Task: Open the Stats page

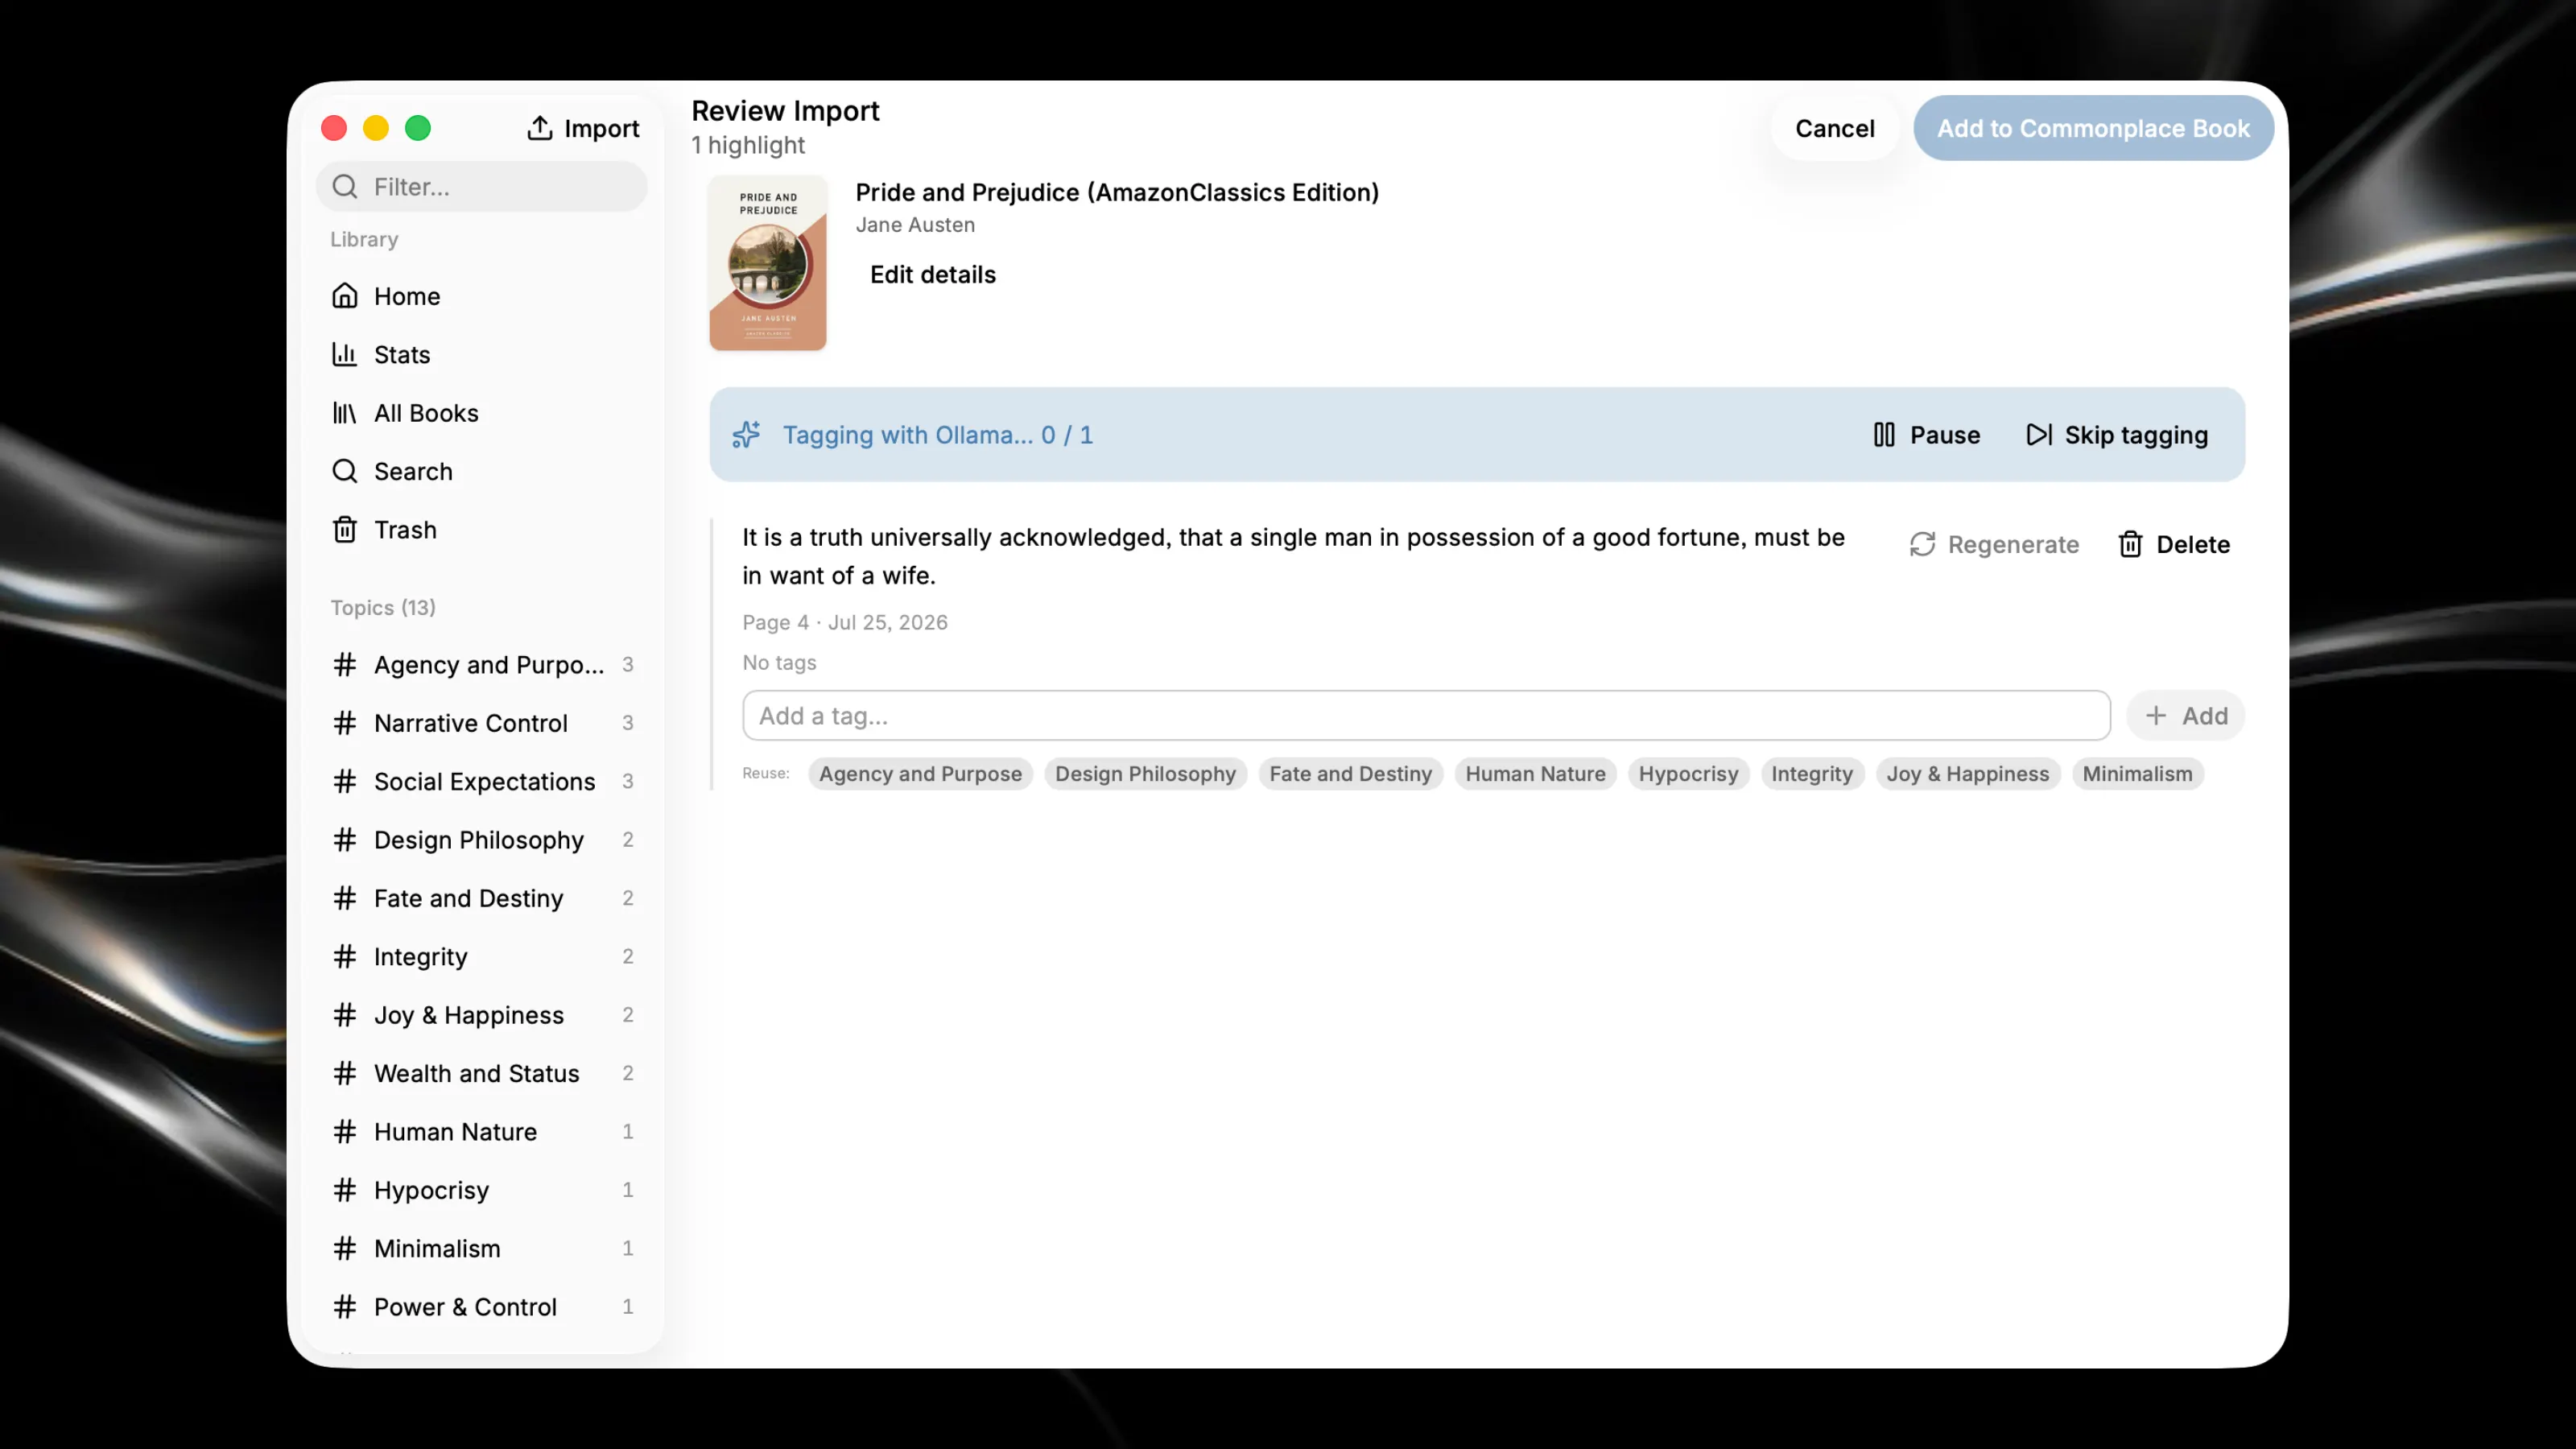Action: pos(482,354)
